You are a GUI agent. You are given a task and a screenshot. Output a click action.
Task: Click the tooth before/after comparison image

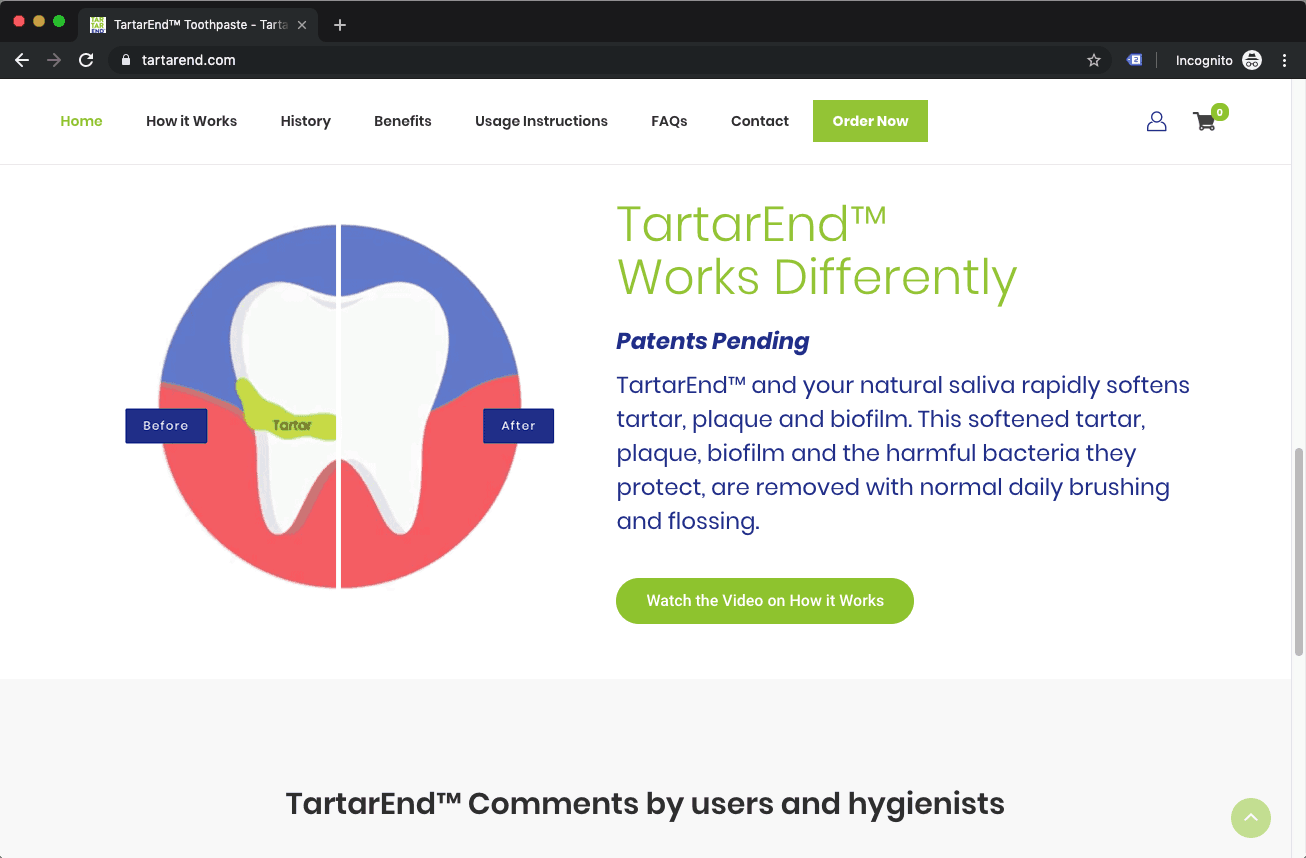click(340, 406)
